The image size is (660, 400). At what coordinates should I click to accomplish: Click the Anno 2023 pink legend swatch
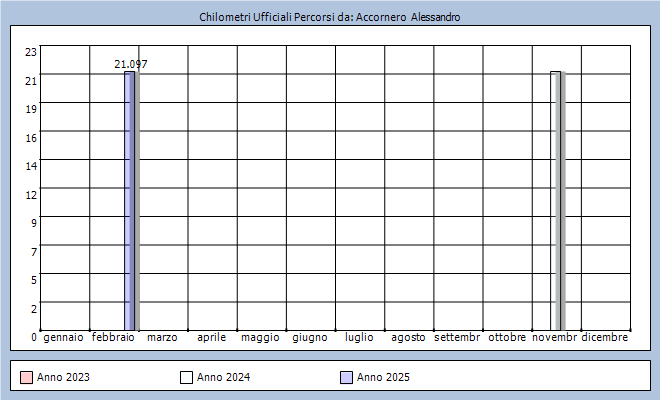tap(25, 377)
